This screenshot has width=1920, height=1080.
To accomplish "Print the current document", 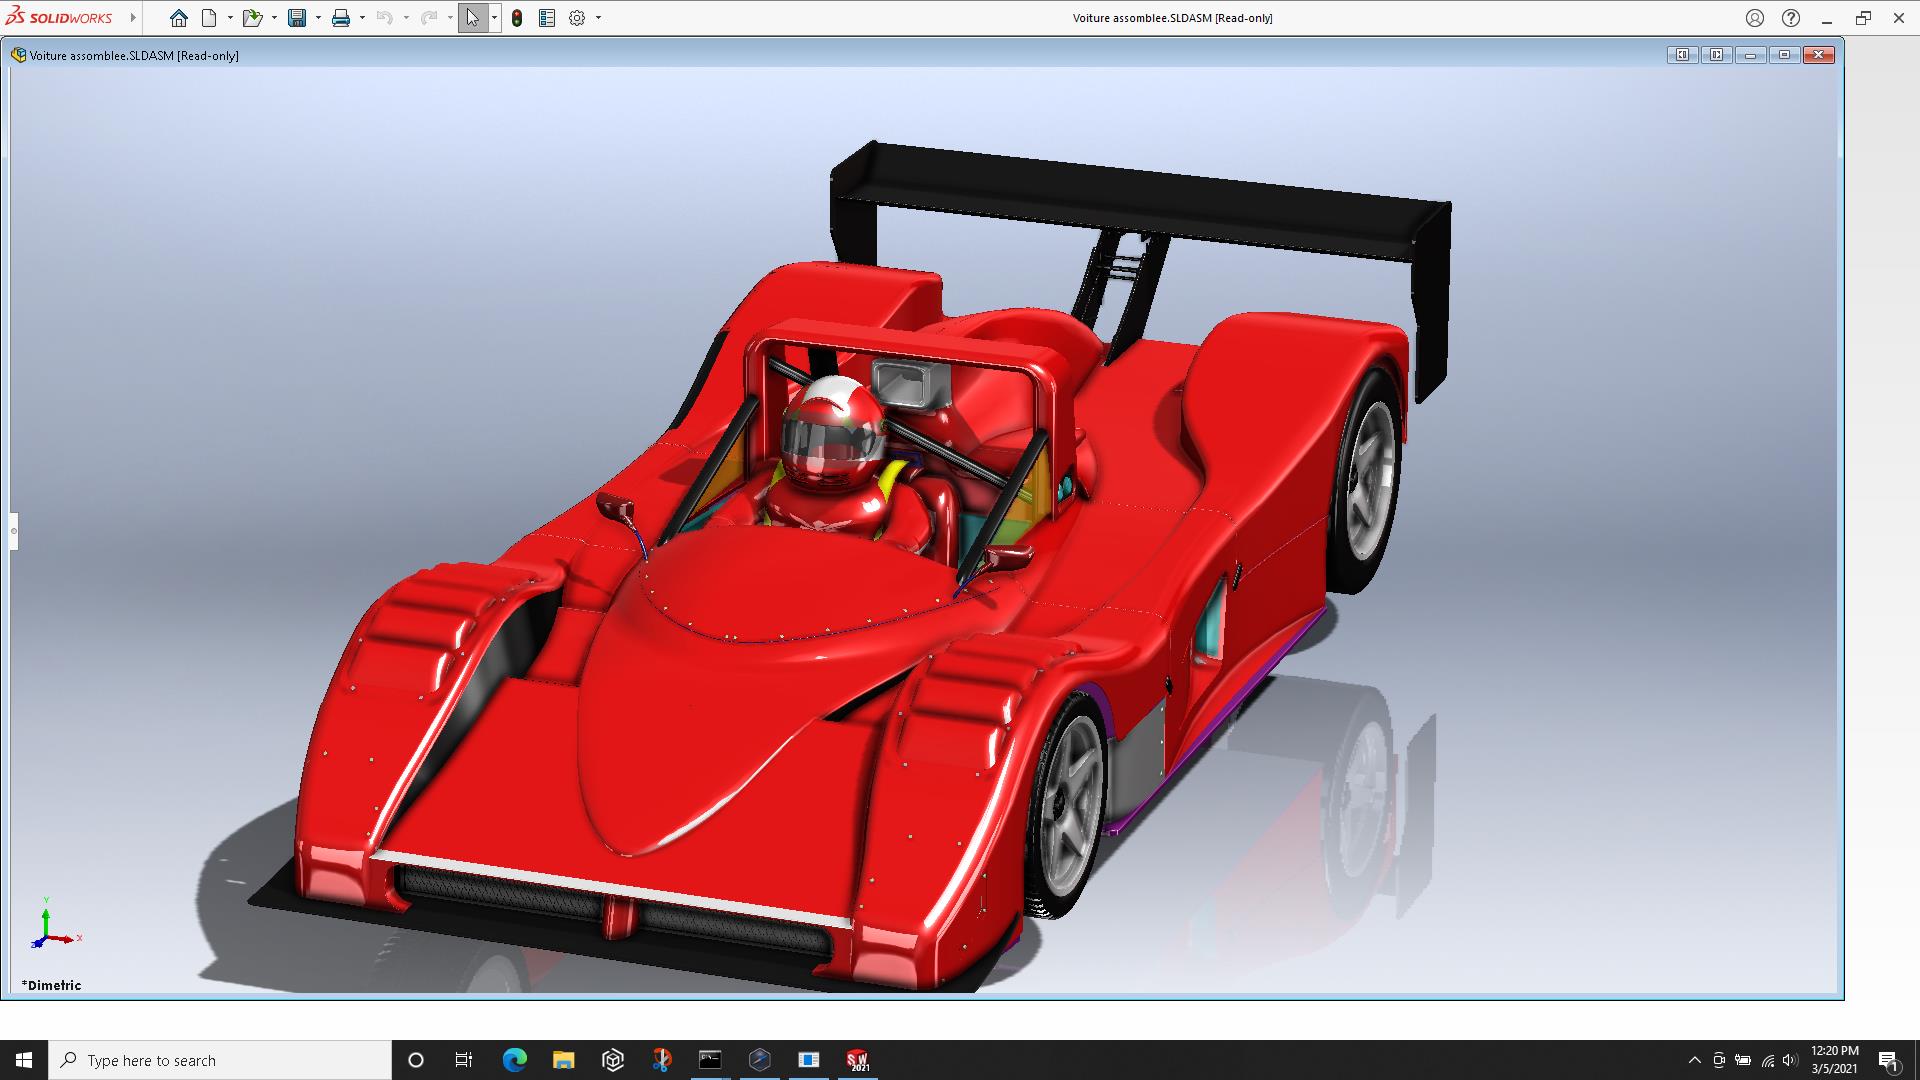I will point(341,18).
